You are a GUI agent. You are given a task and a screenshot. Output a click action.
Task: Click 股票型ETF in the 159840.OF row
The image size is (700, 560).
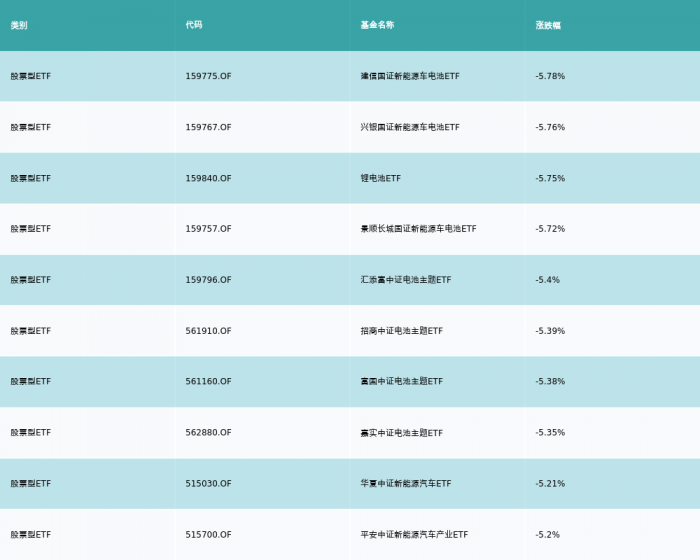coord(31,178)
